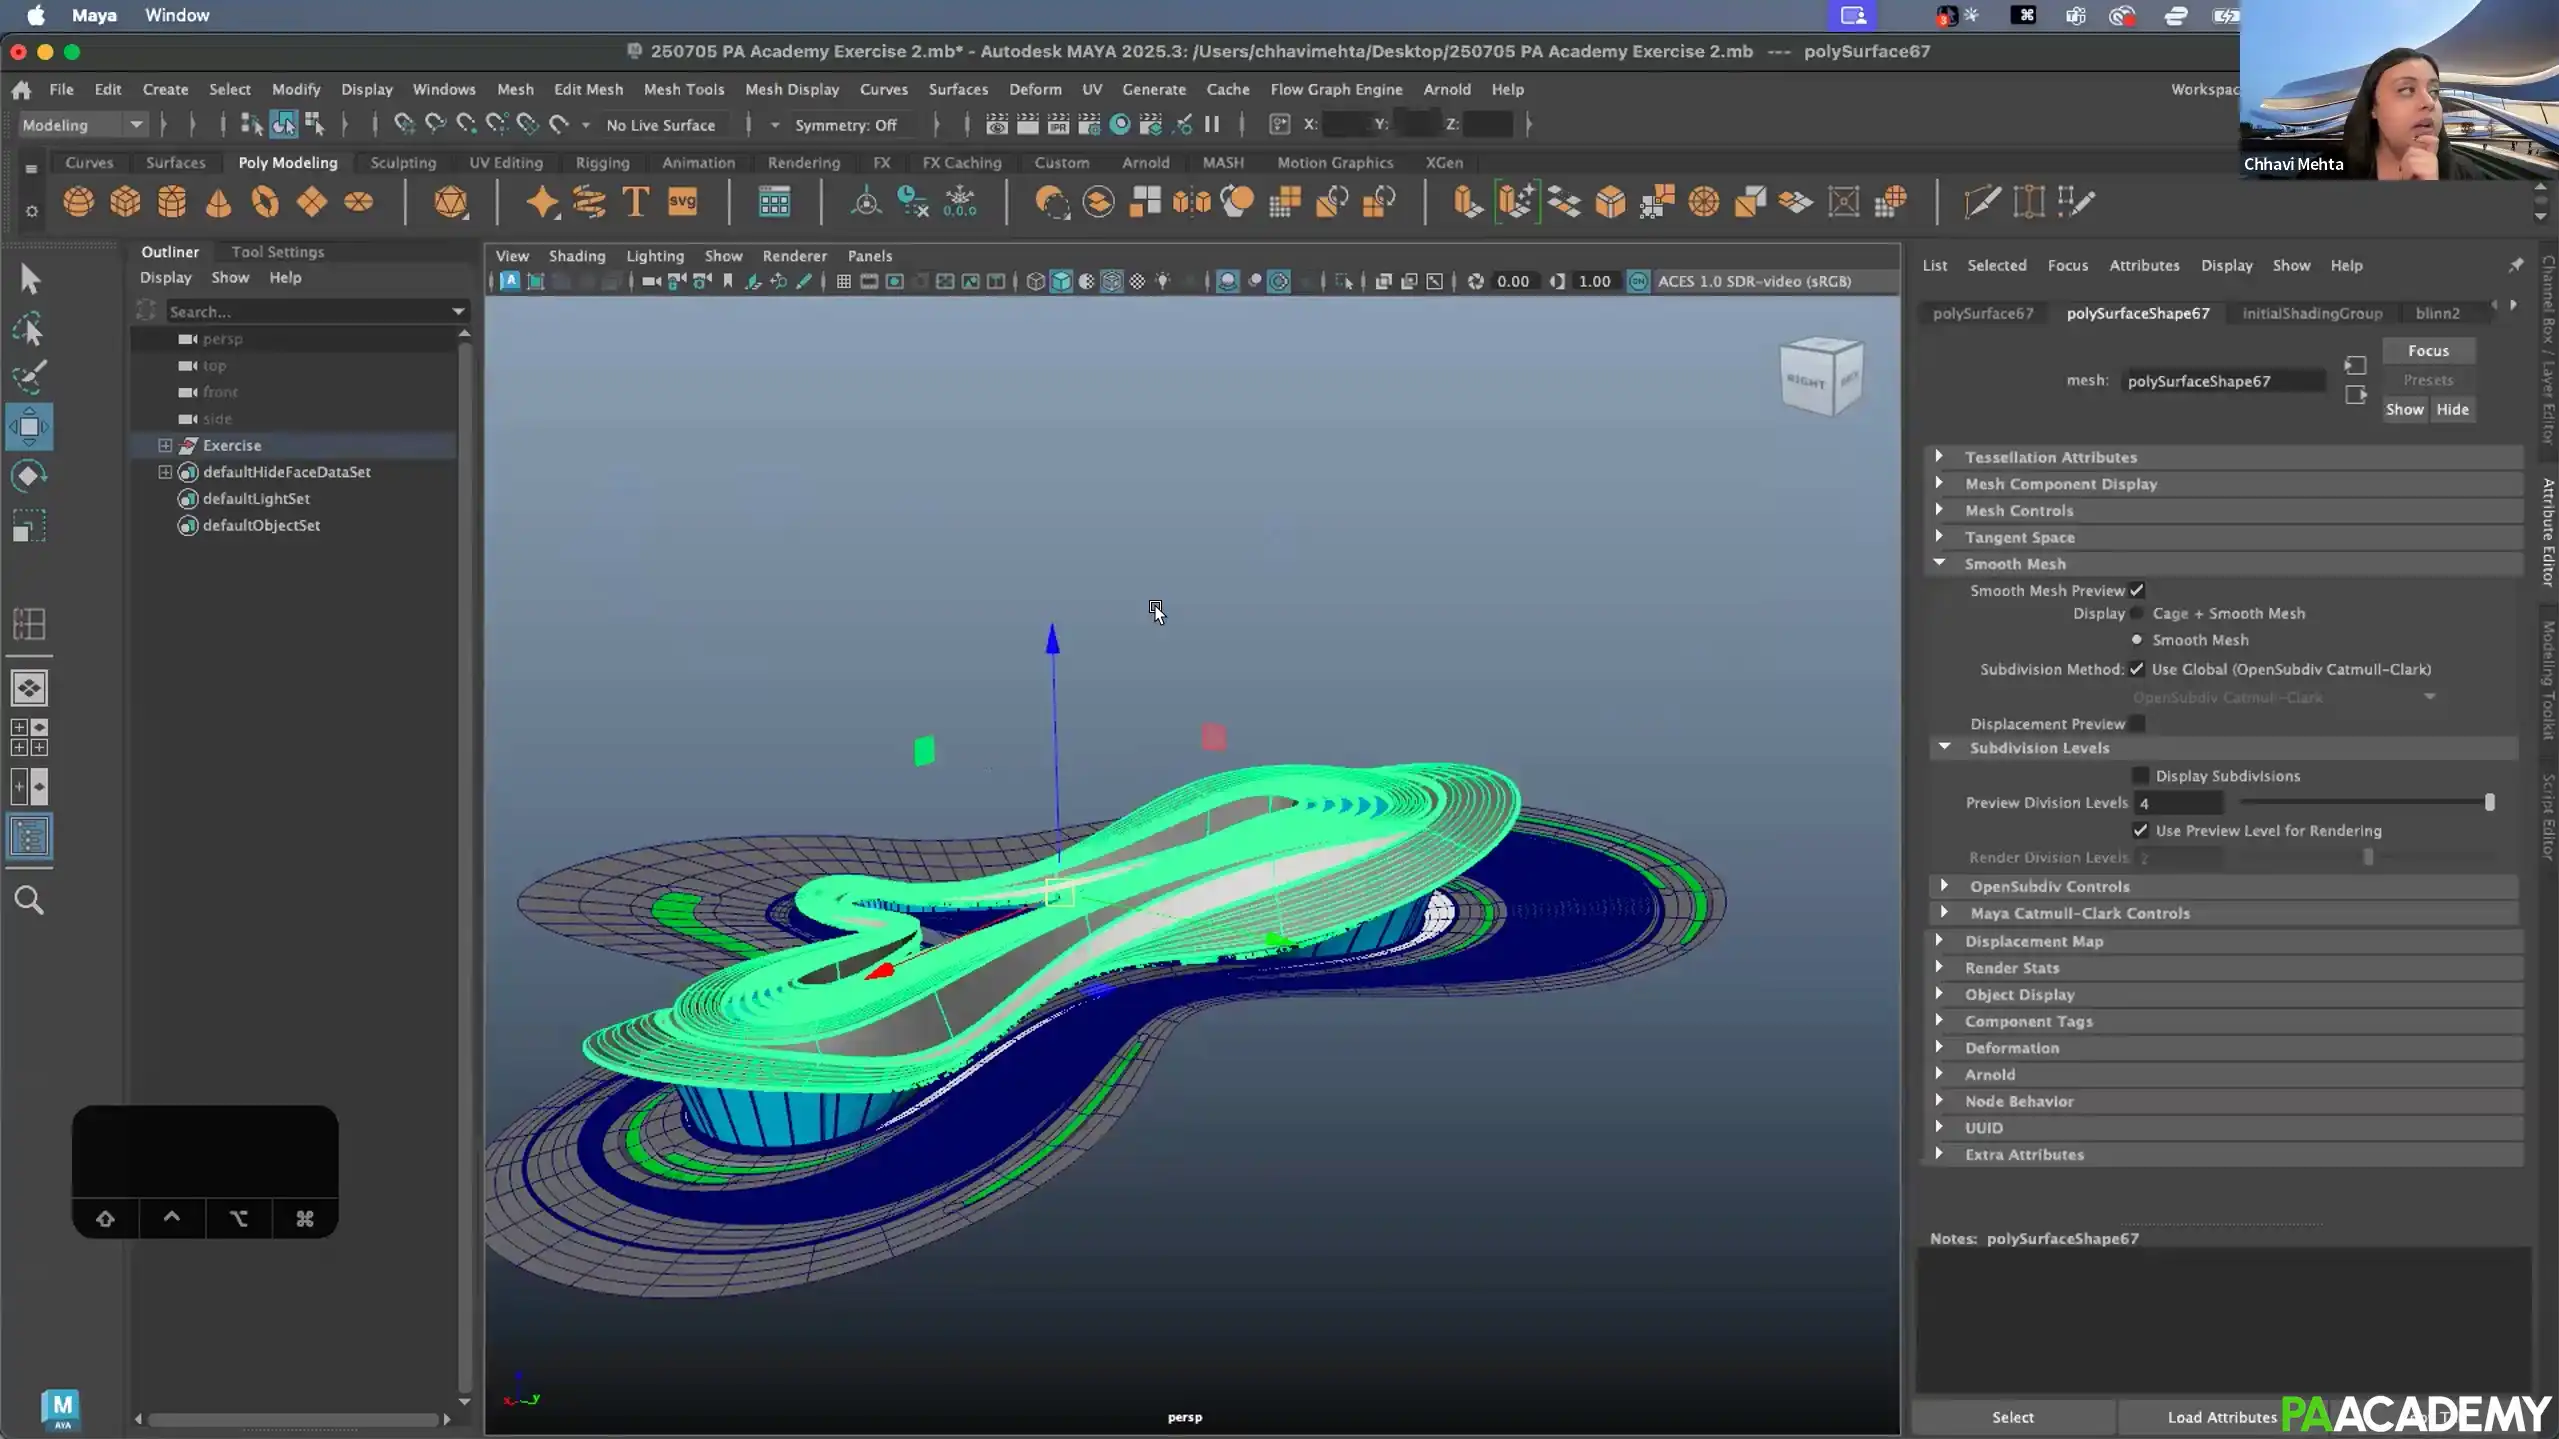Select the polygon sphere tool
Screen dimensions: 2559x1439
(81, 202)
